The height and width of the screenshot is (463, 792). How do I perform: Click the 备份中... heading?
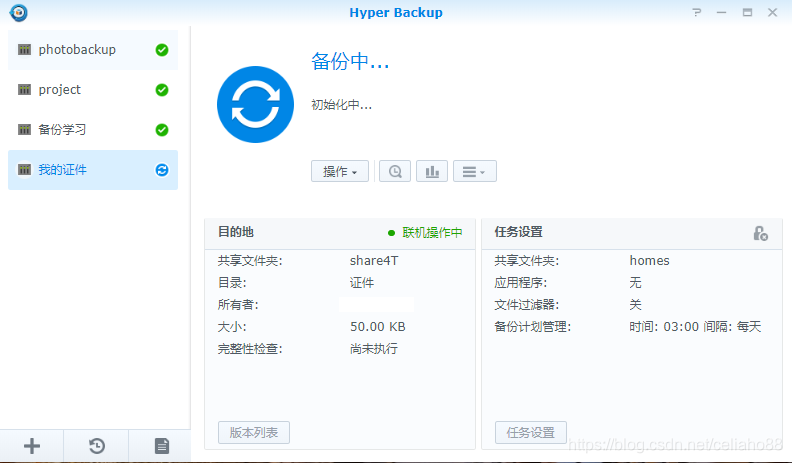tap(350, 62)
